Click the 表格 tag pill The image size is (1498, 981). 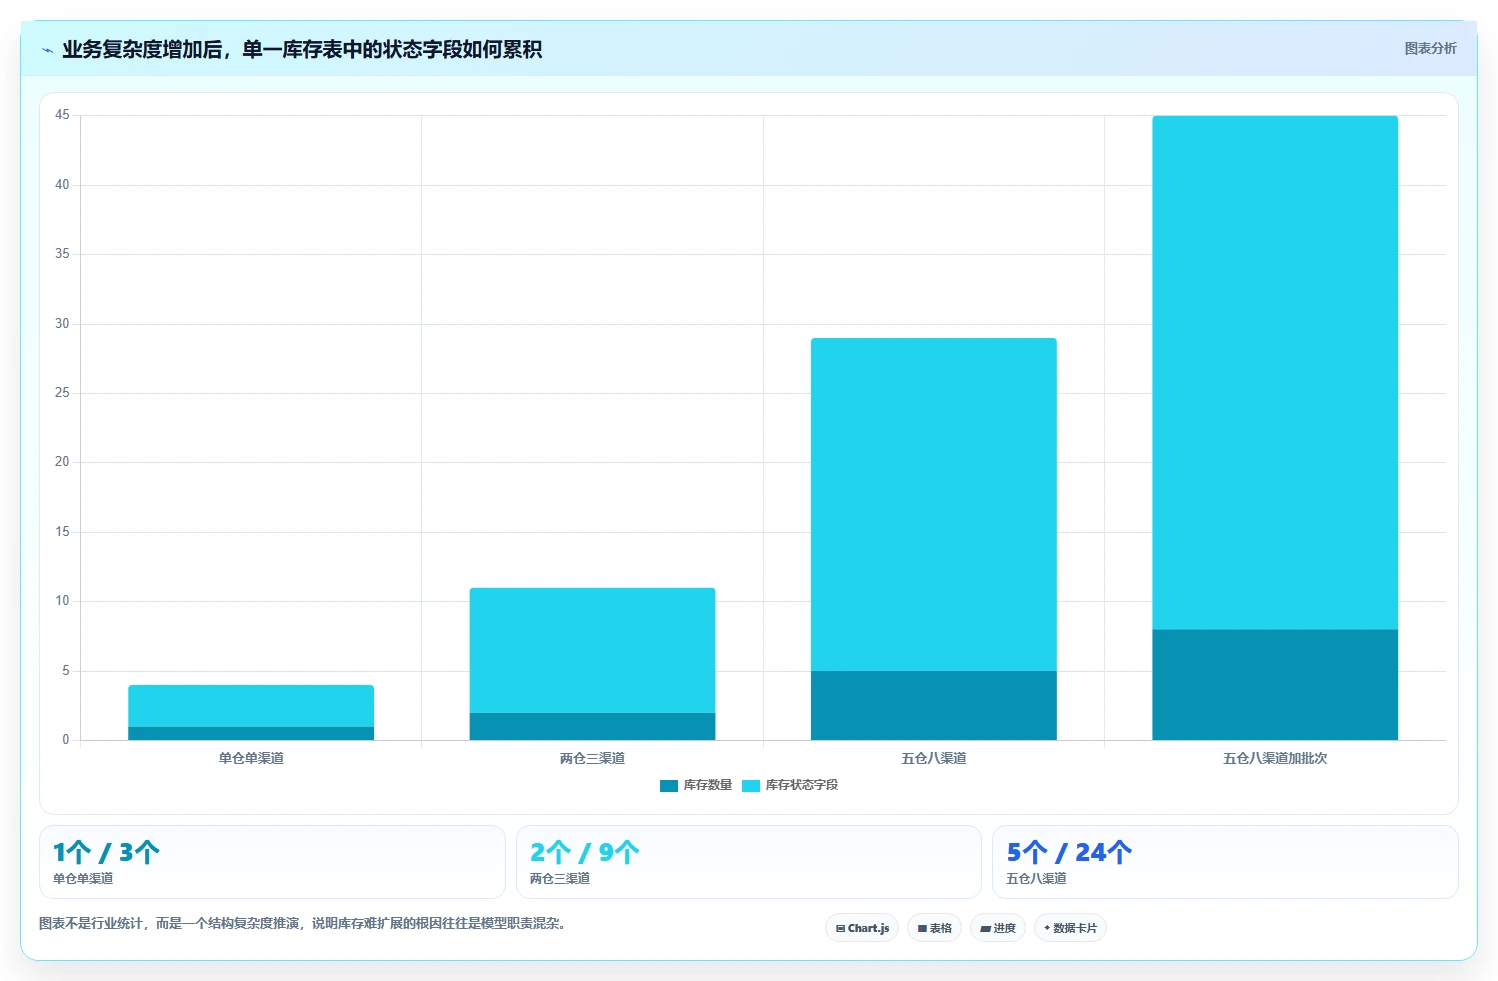click(934, 928)
